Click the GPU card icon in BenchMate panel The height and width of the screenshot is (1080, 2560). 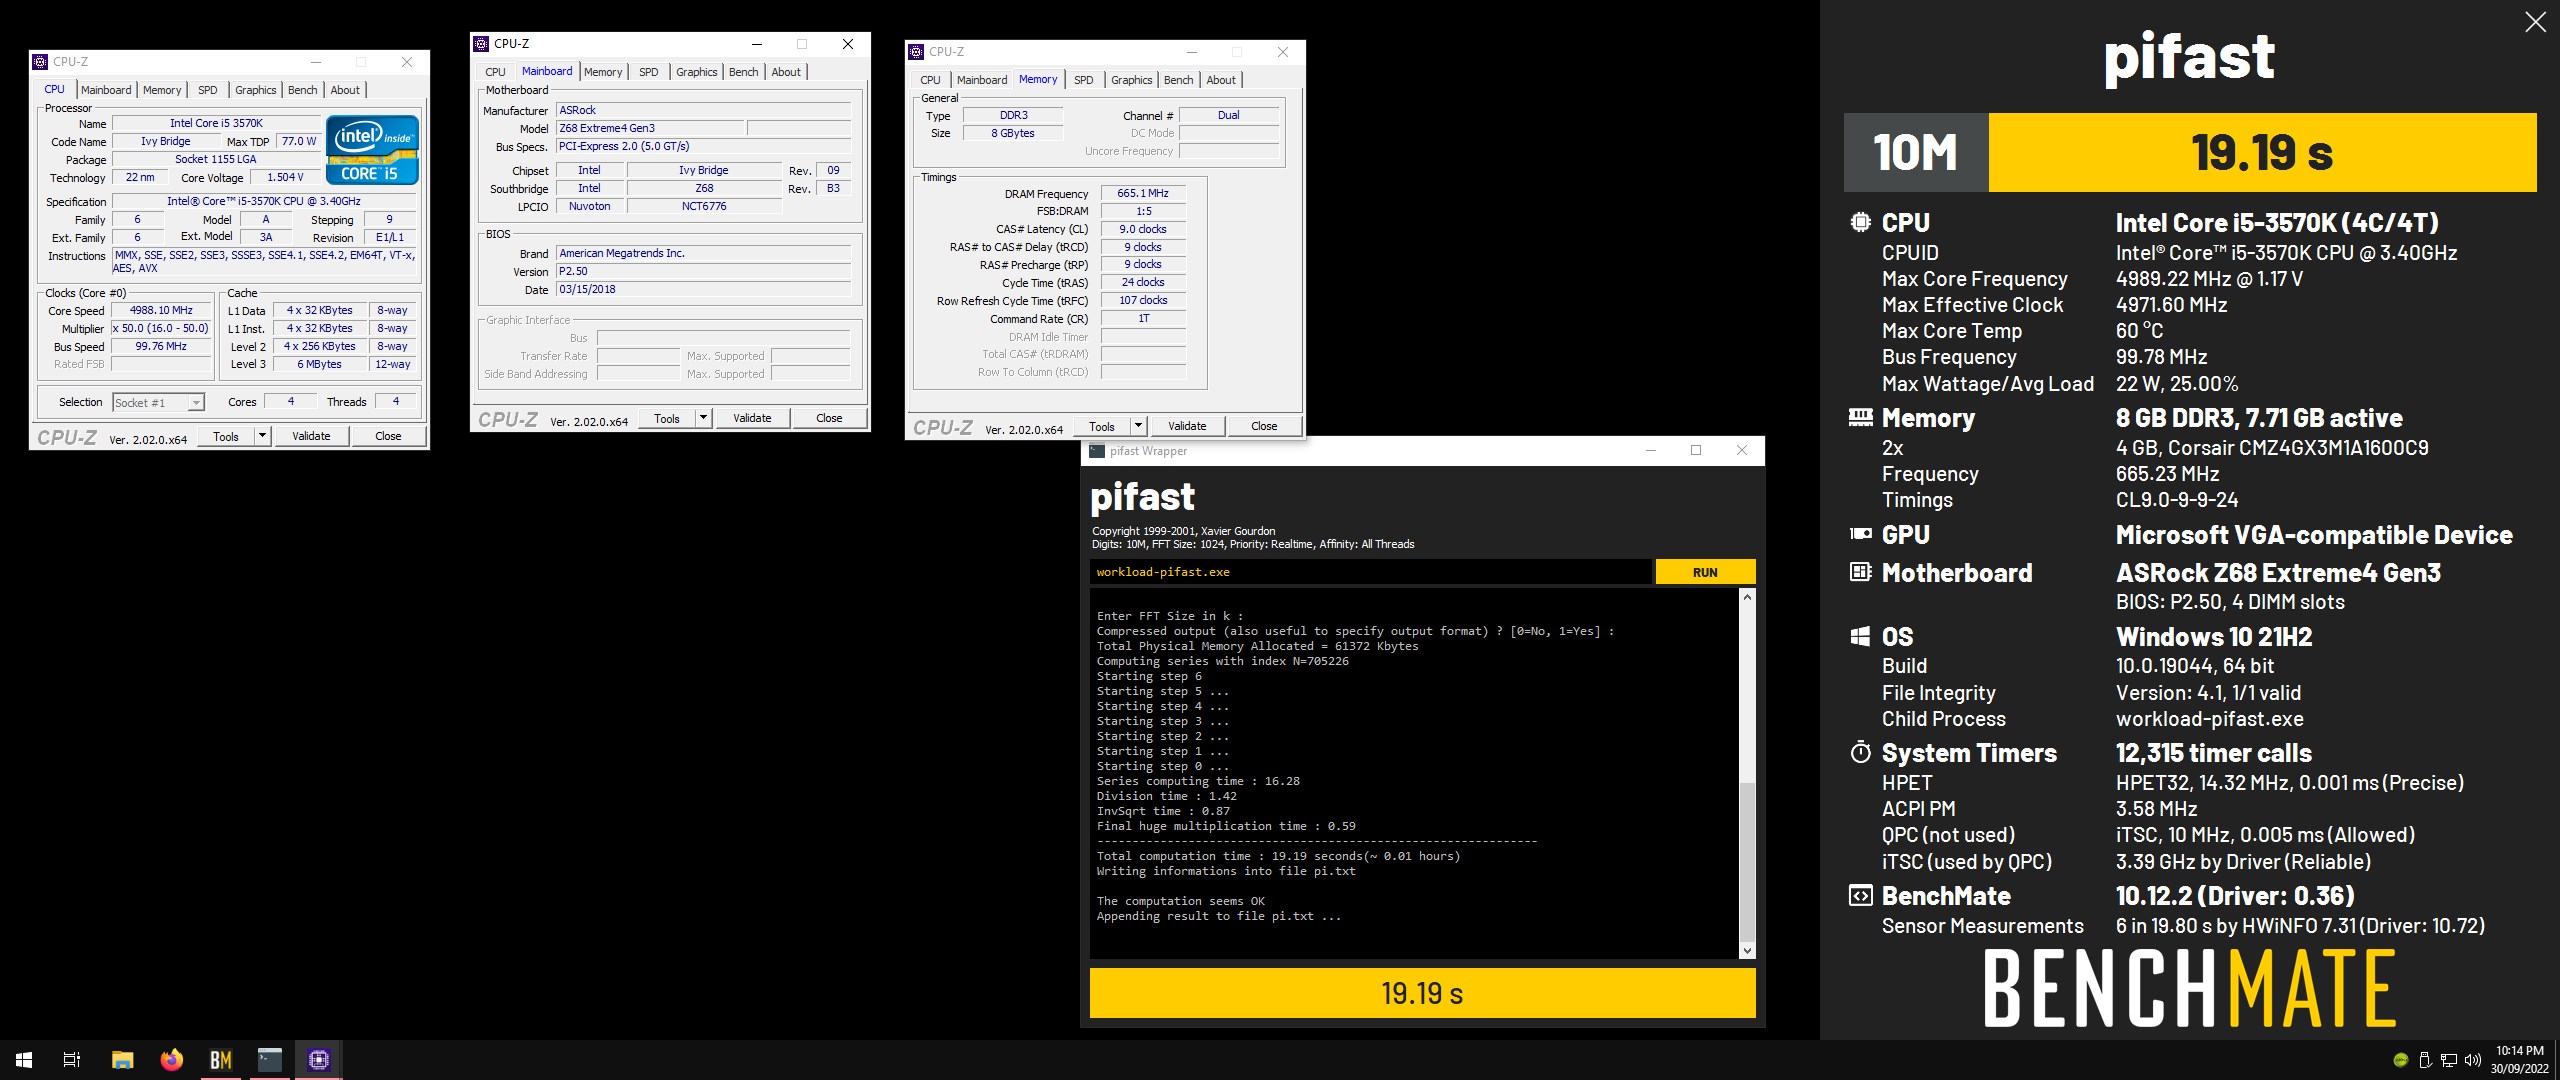click(1860, 534)
